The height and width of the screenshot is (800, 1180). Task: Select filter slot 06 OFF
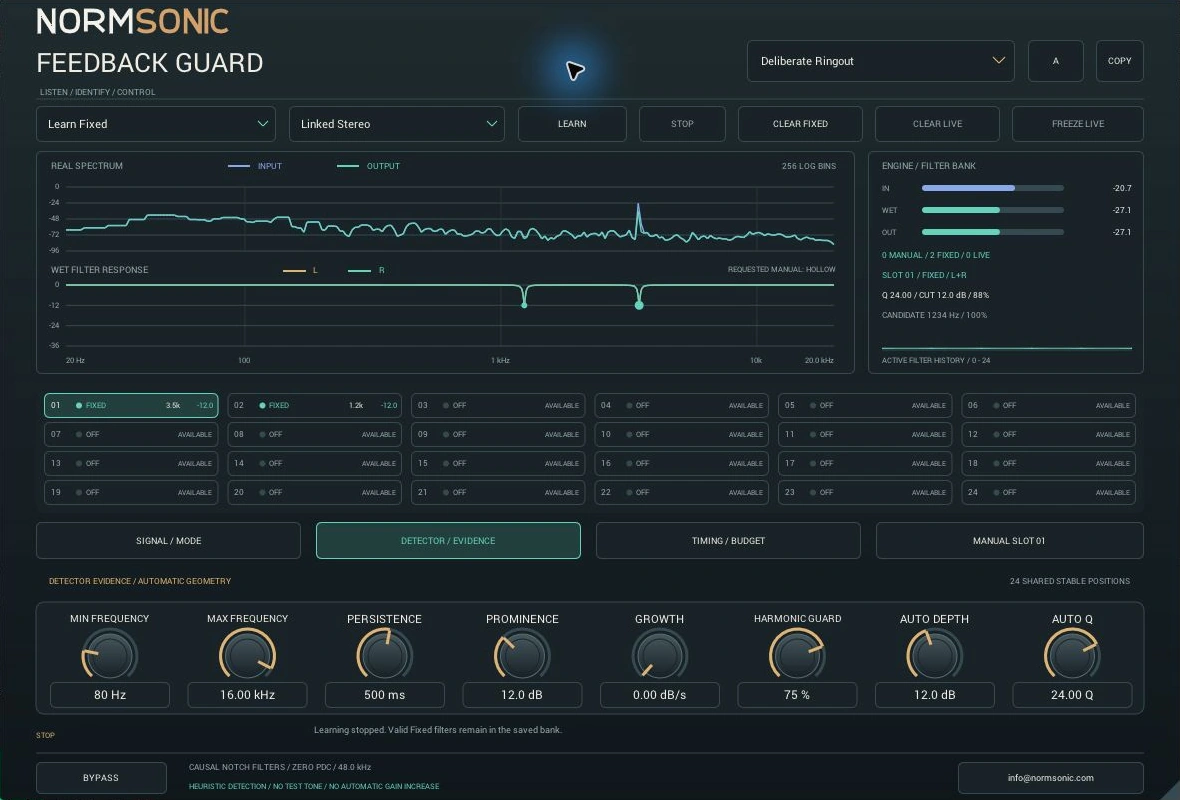[1048, 405]
